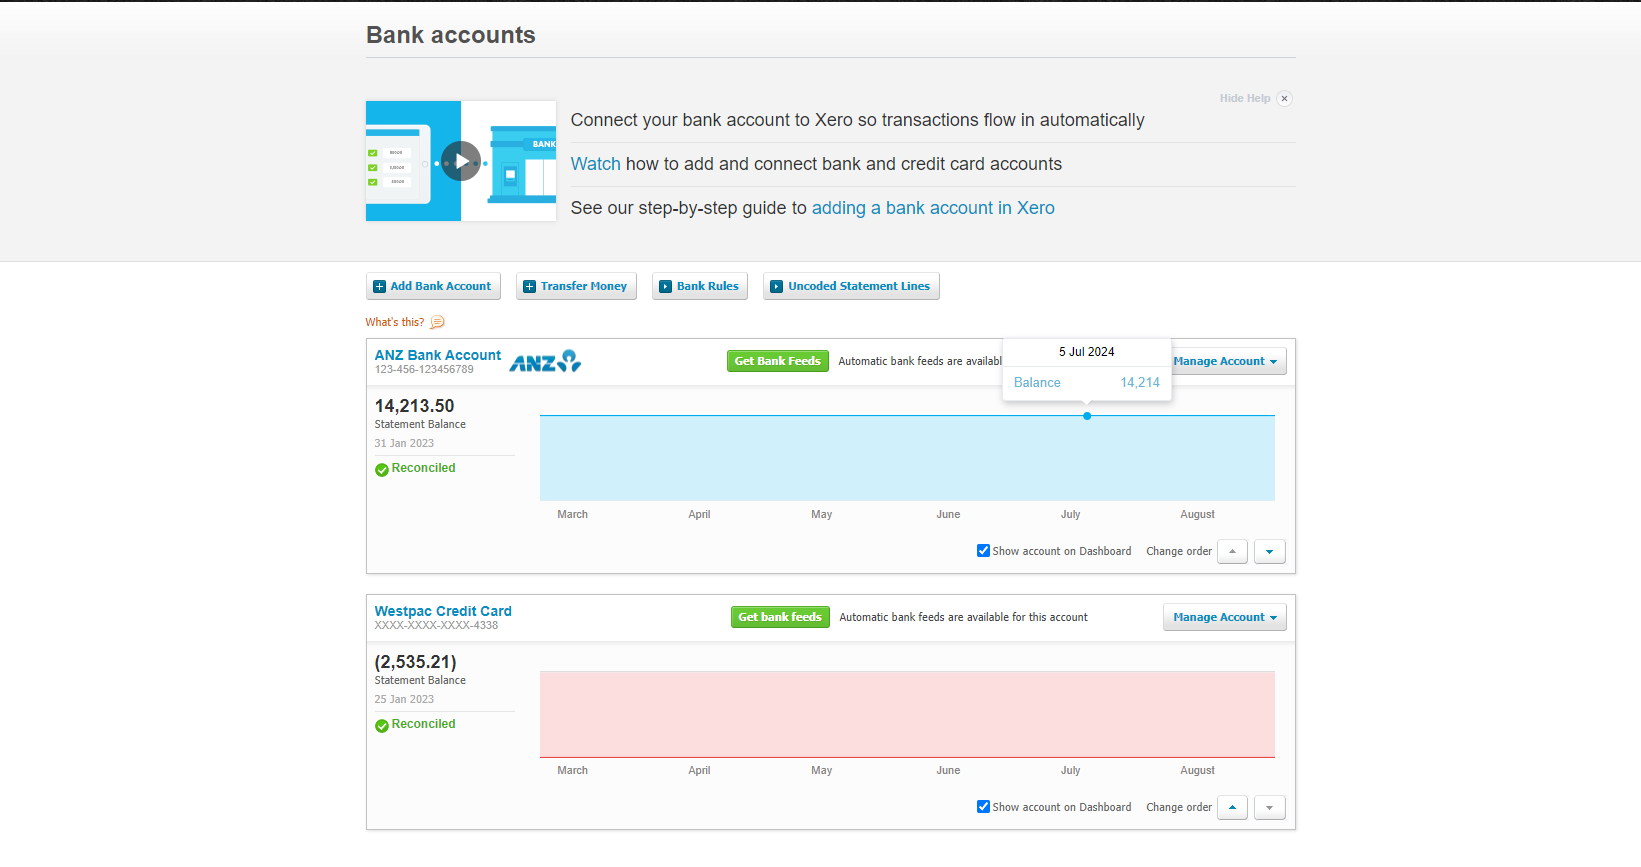Click the ANZ balance chart area
This screenshot has height=867, width=1641.
(907, 458)
